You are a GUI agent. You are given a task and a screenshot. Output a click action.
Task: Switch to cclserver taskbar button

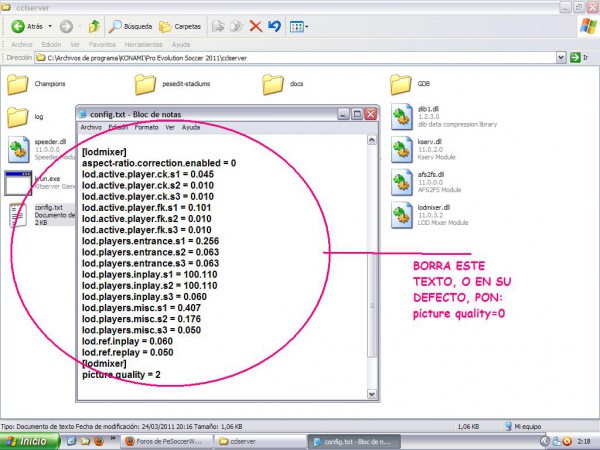pyautogui.click(x=260, y=442)
